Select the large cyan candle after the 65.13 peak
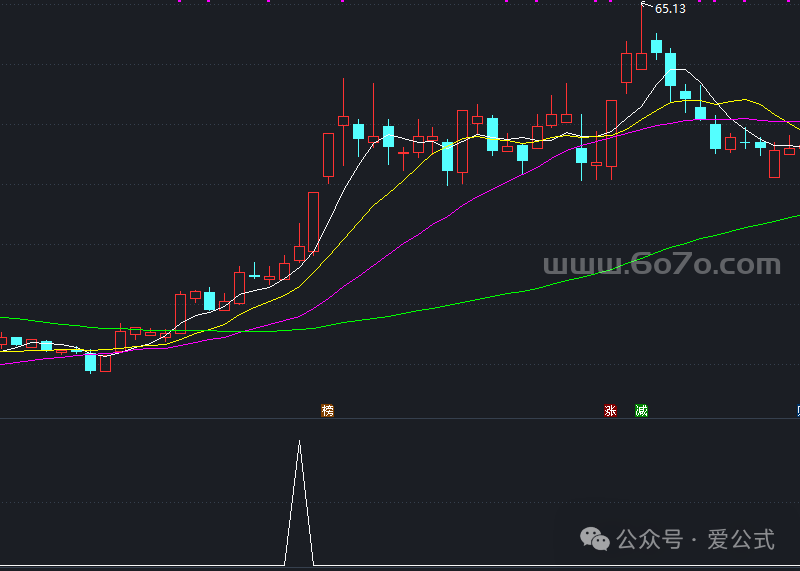The image size is (800, 571). pos(670,70)
